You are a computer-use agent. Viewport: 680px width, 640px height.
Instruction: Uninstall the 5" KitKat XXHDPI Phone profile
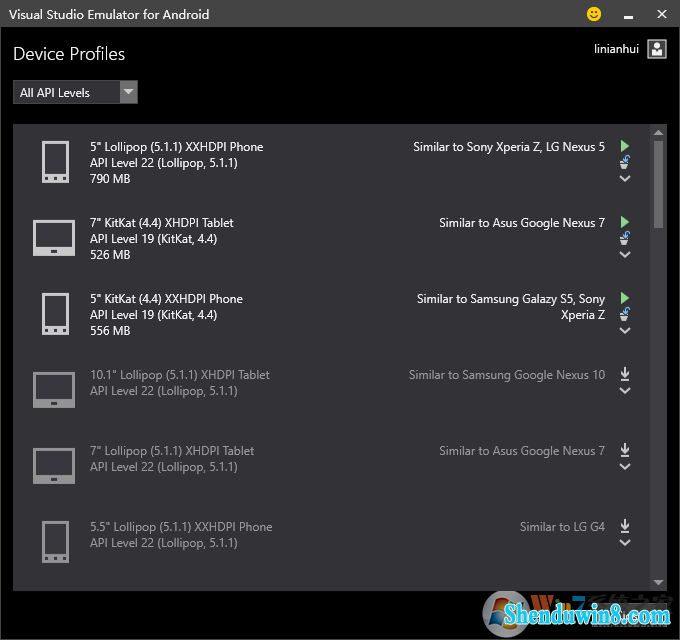tap(624, 314)
